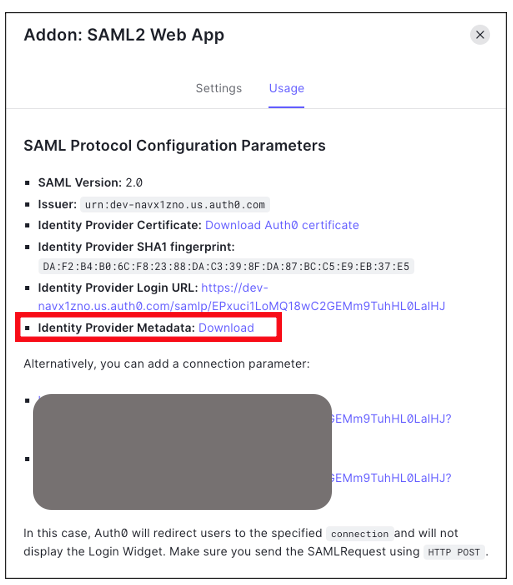513x585 pixels.
Task: Switch to the Settings tab
Action: 219,88
